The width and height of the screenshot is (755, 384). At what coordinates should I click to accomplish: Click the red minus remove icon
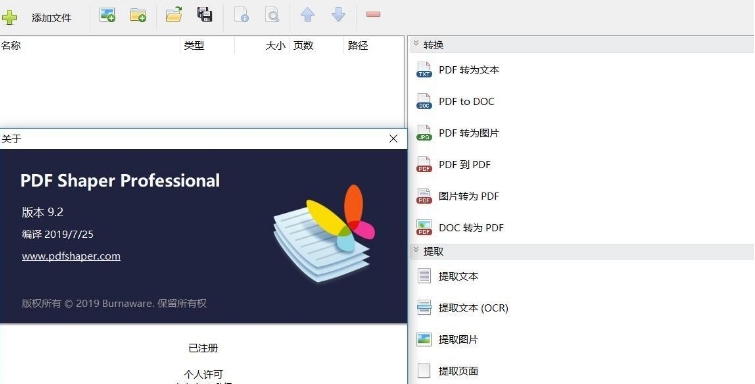pos(373,14)
